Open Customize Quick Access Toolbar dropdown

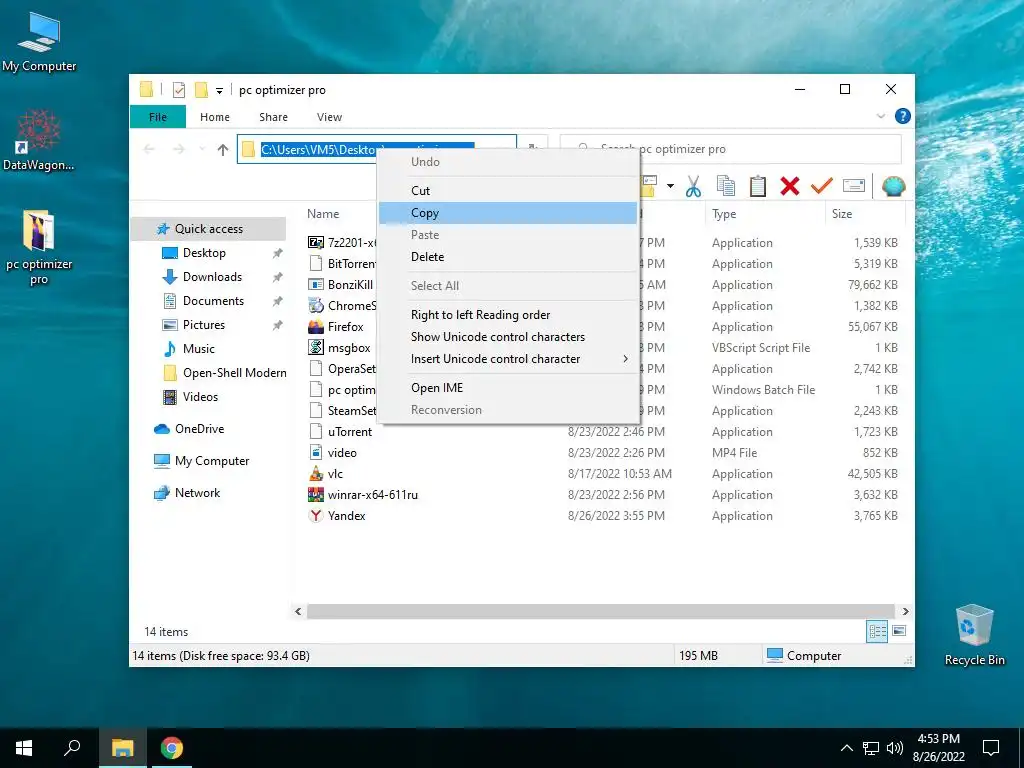(219, 91)
